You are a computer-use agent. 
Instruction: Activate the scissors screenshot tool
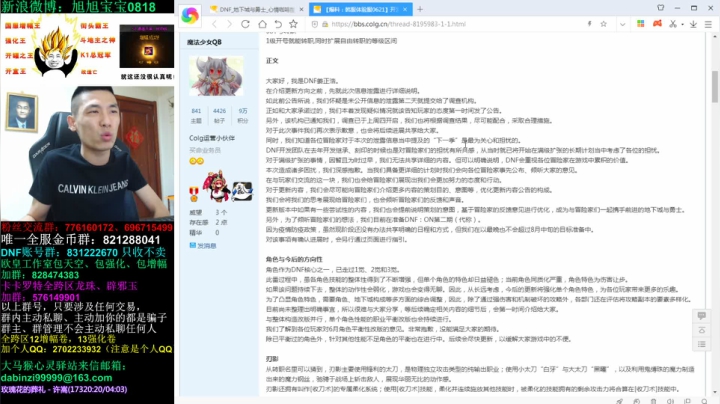673,24
